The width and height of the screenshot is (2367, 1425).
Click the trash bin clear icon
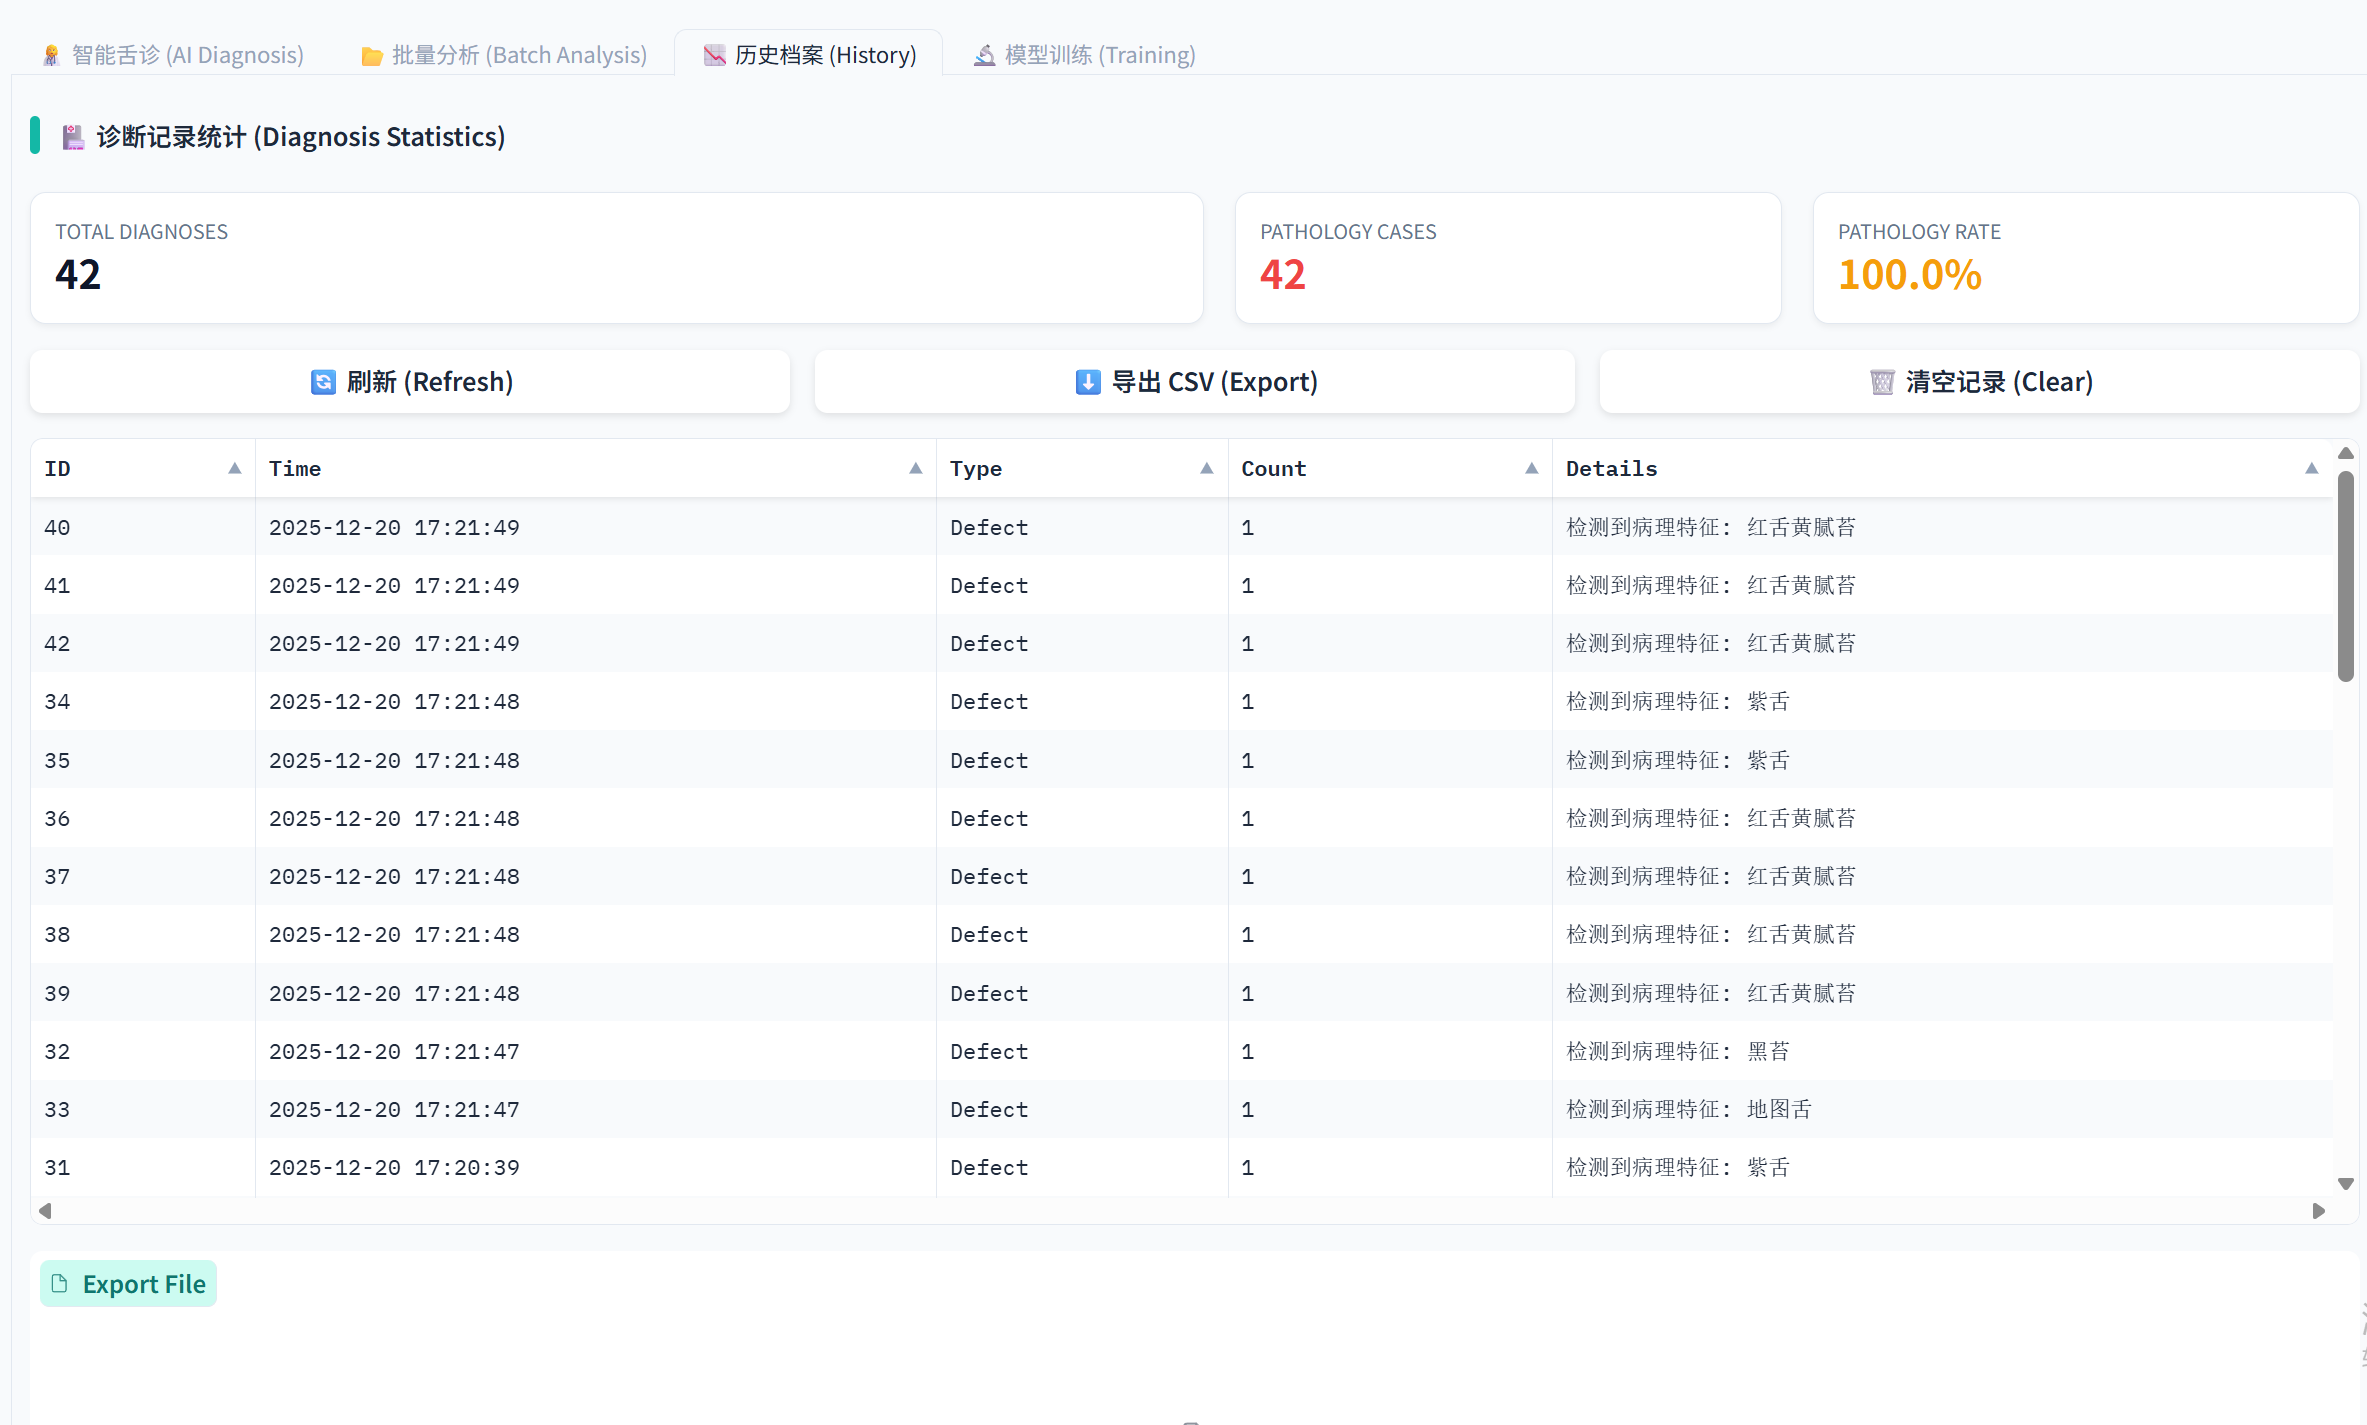coord(1882,382)
